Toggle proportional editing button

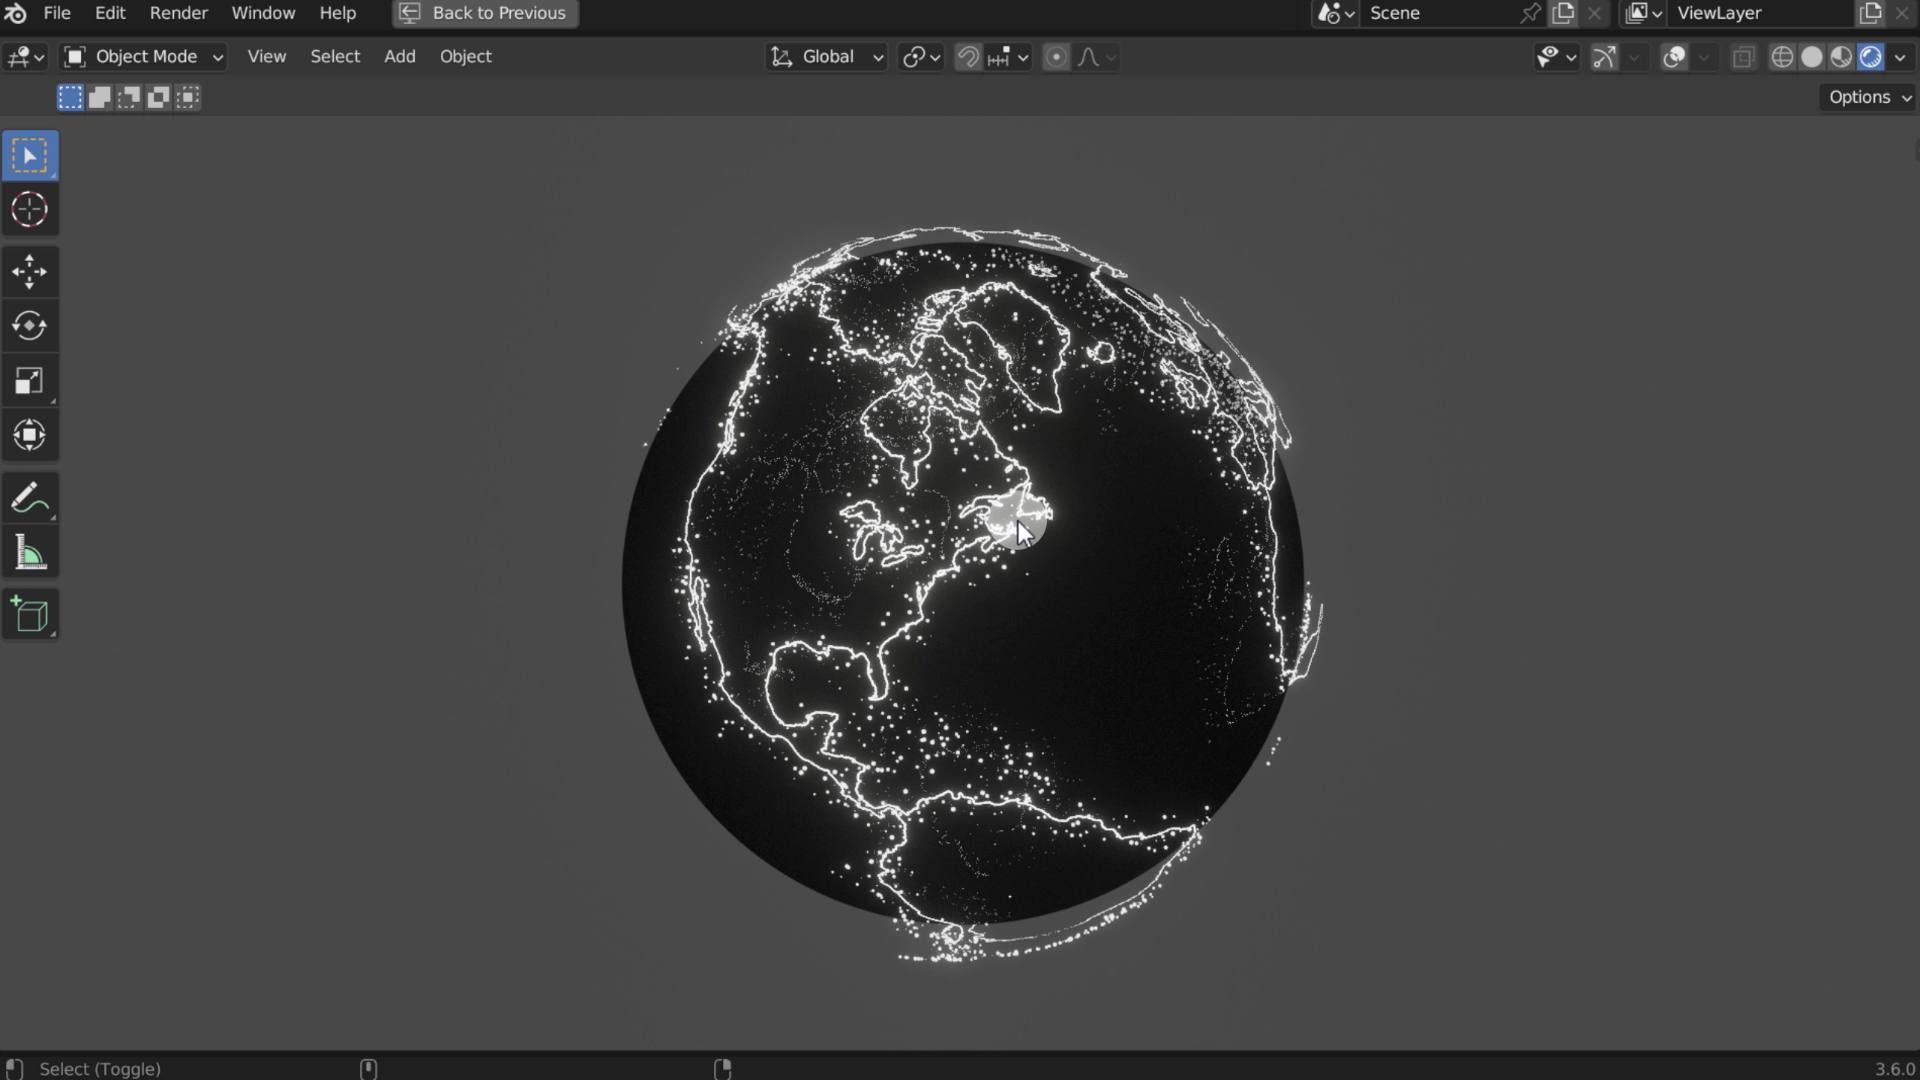tap(1055, 57)
